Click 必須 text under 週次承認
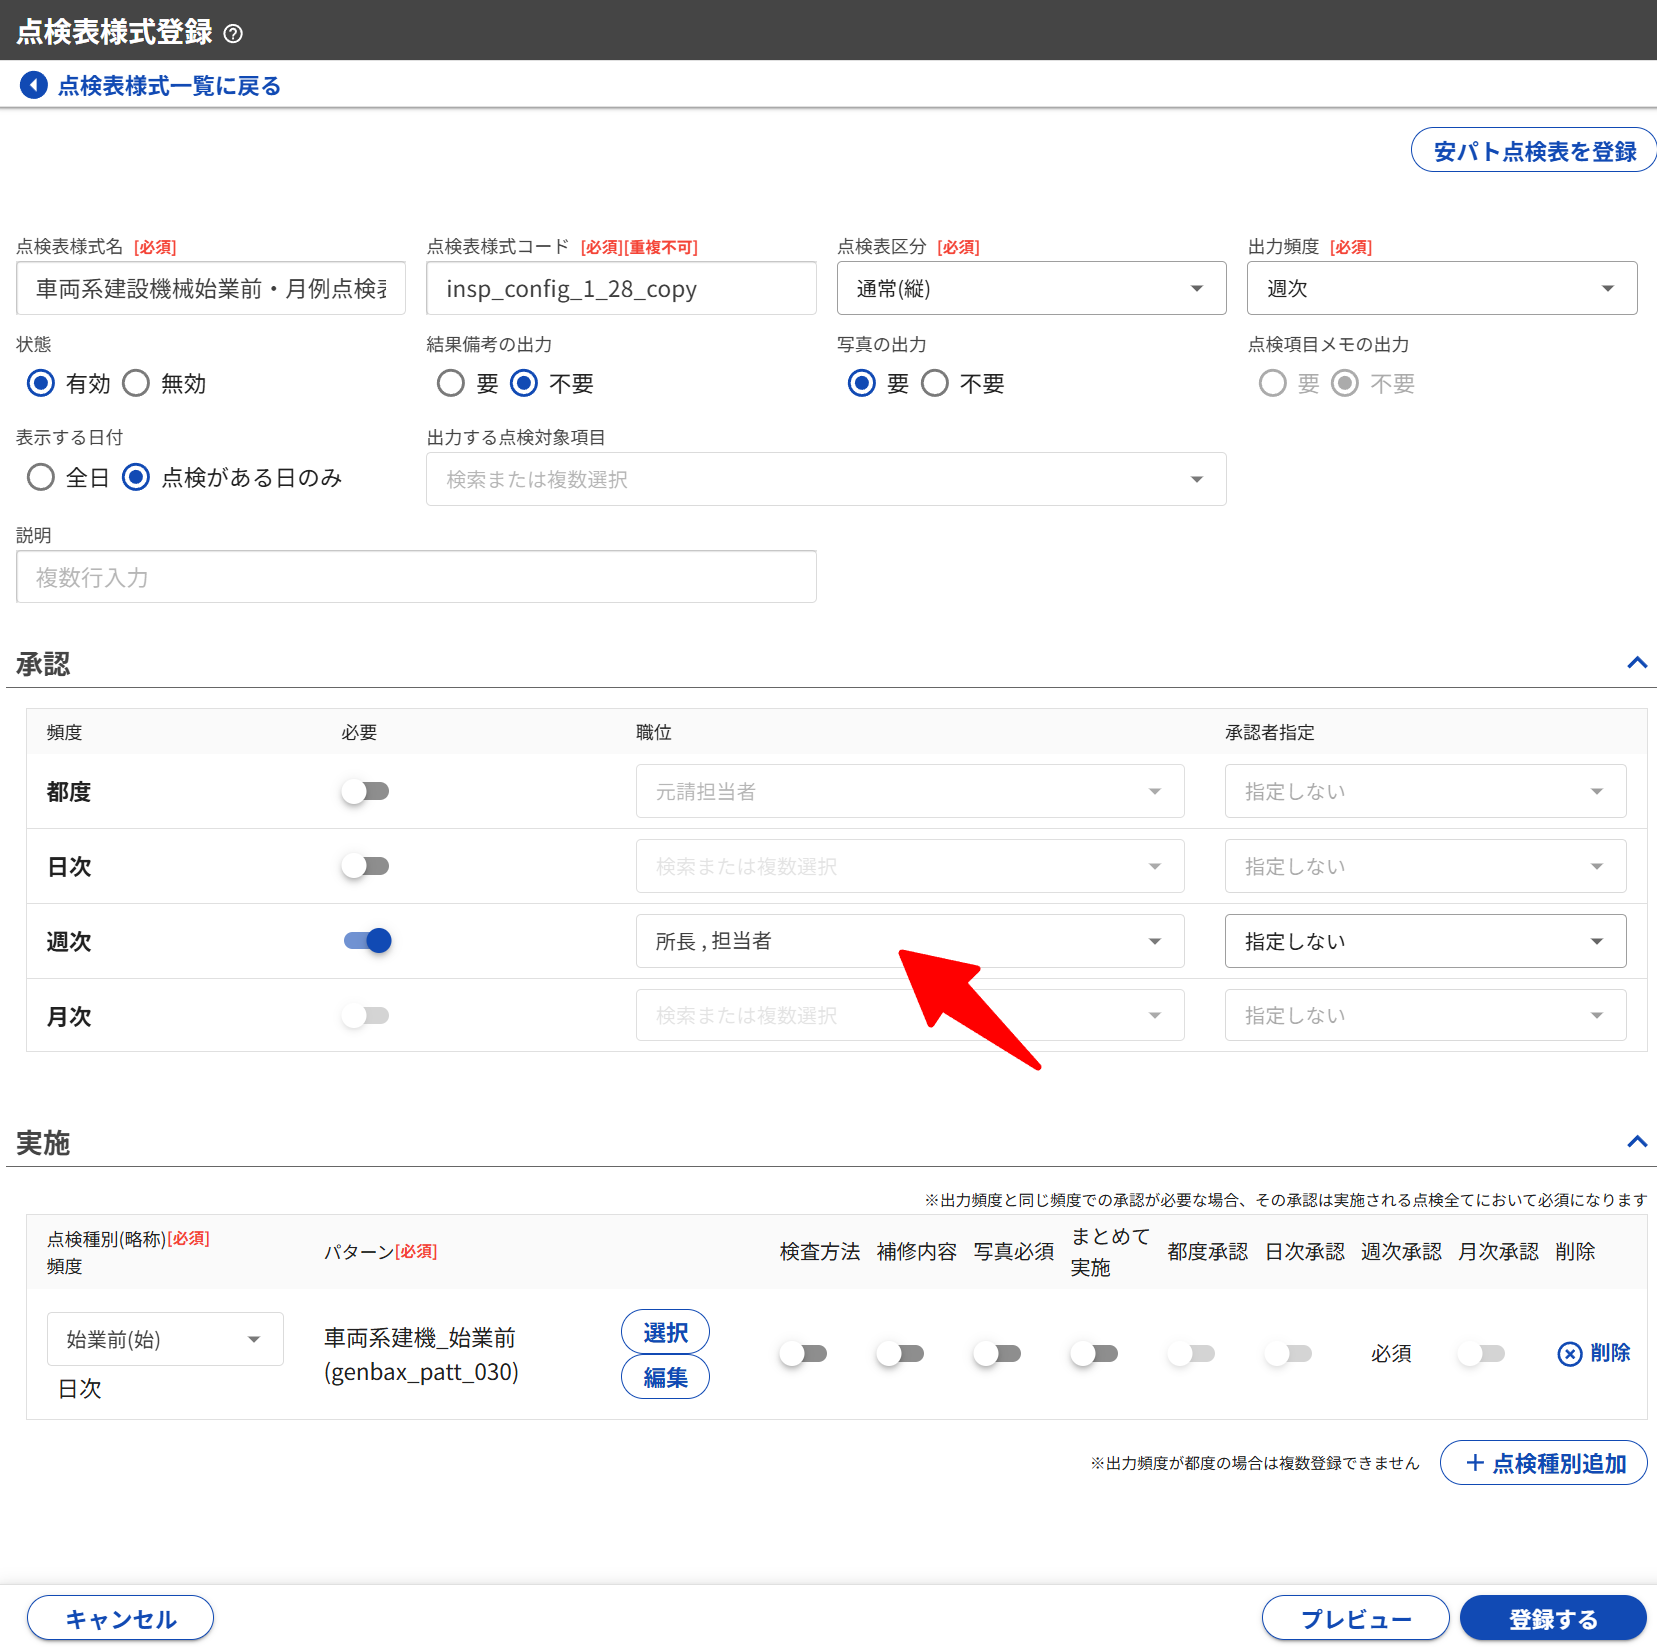 coord(1391,1353)
